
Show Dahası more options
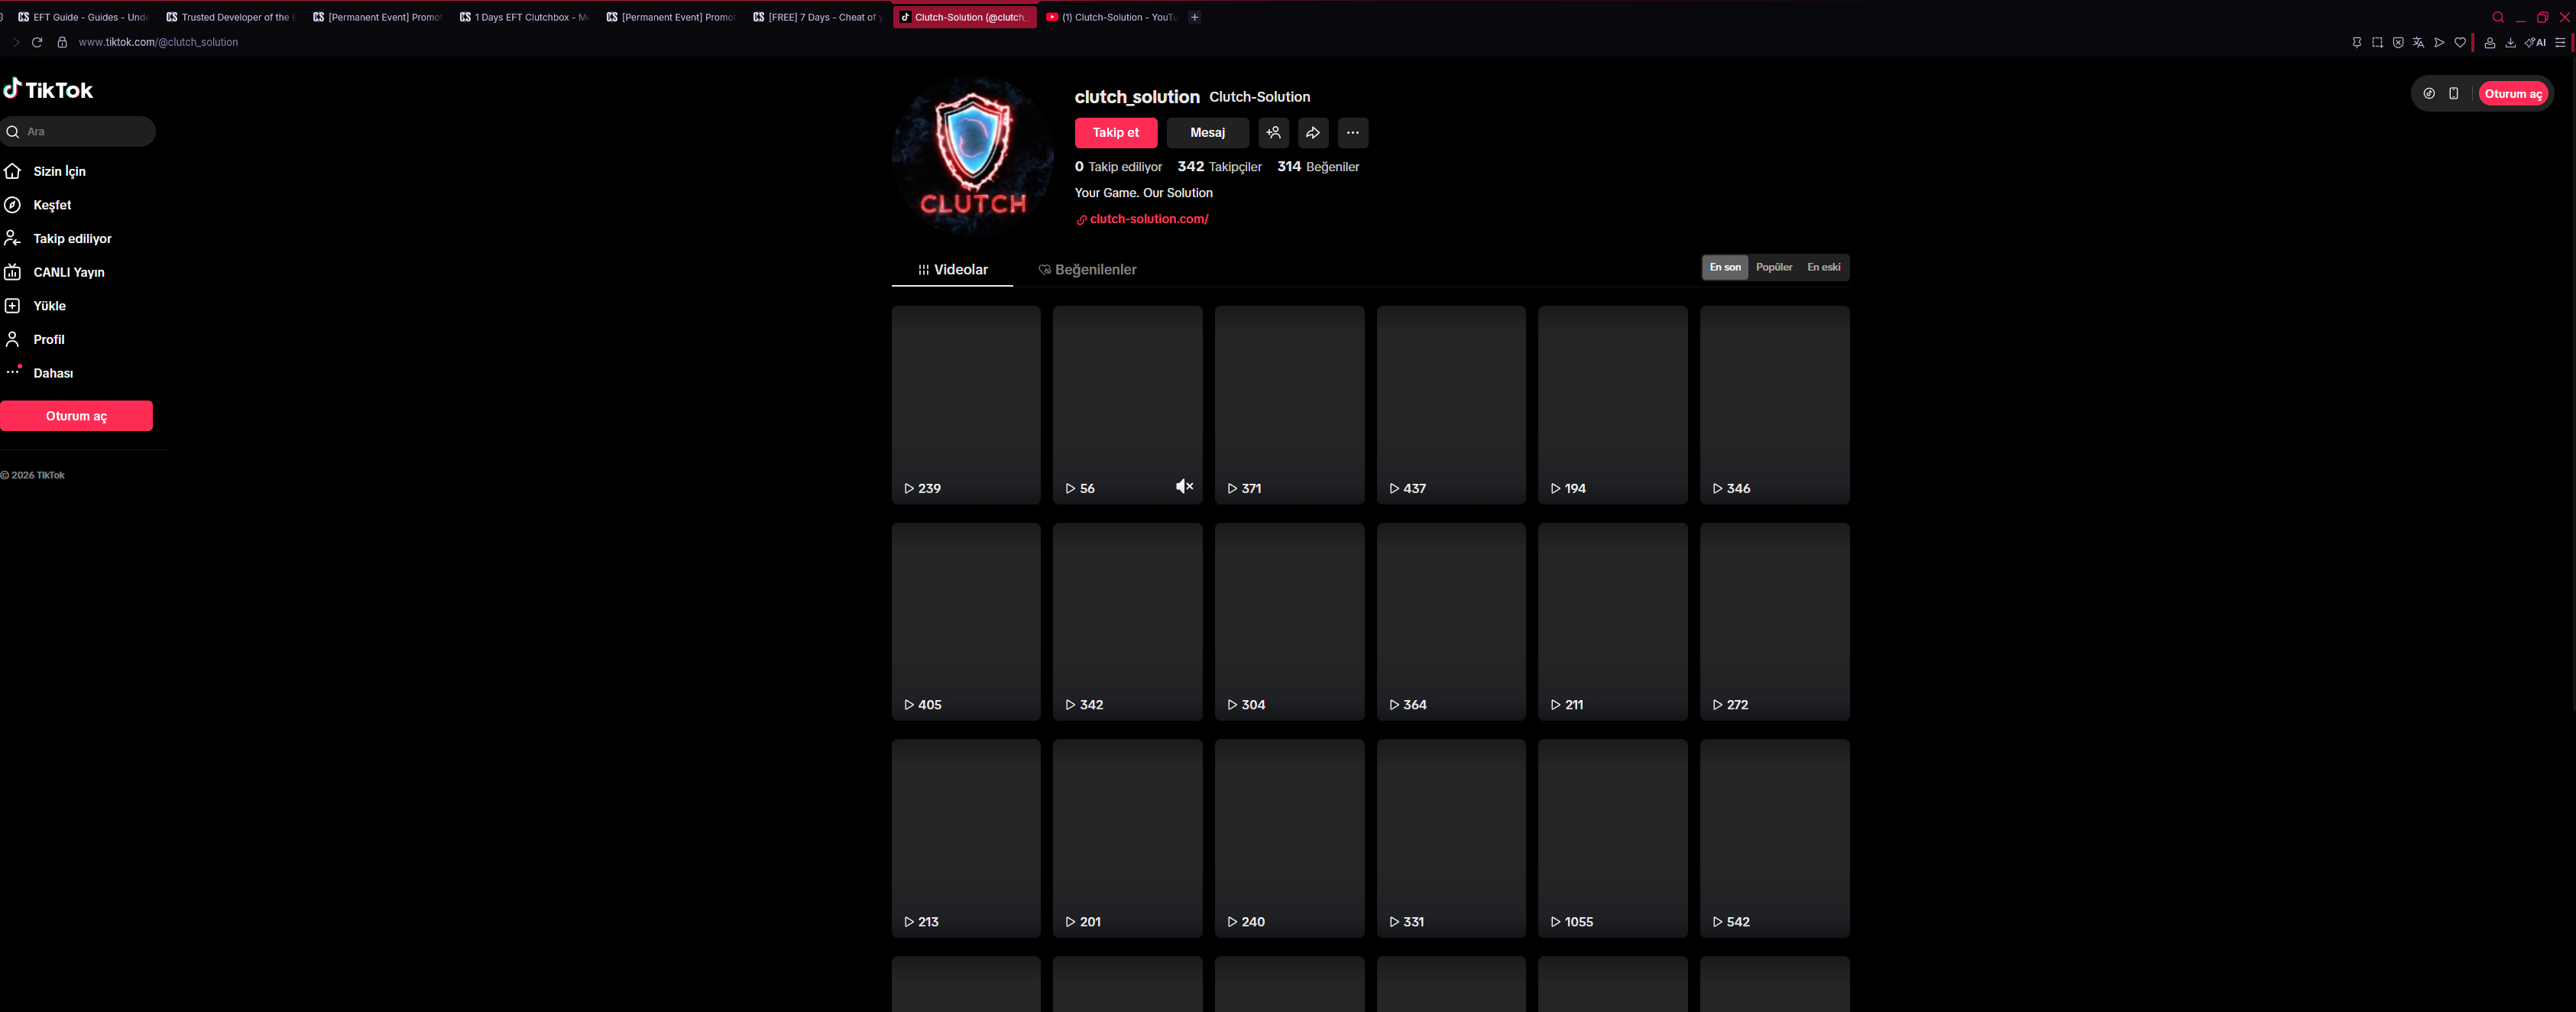39,373
